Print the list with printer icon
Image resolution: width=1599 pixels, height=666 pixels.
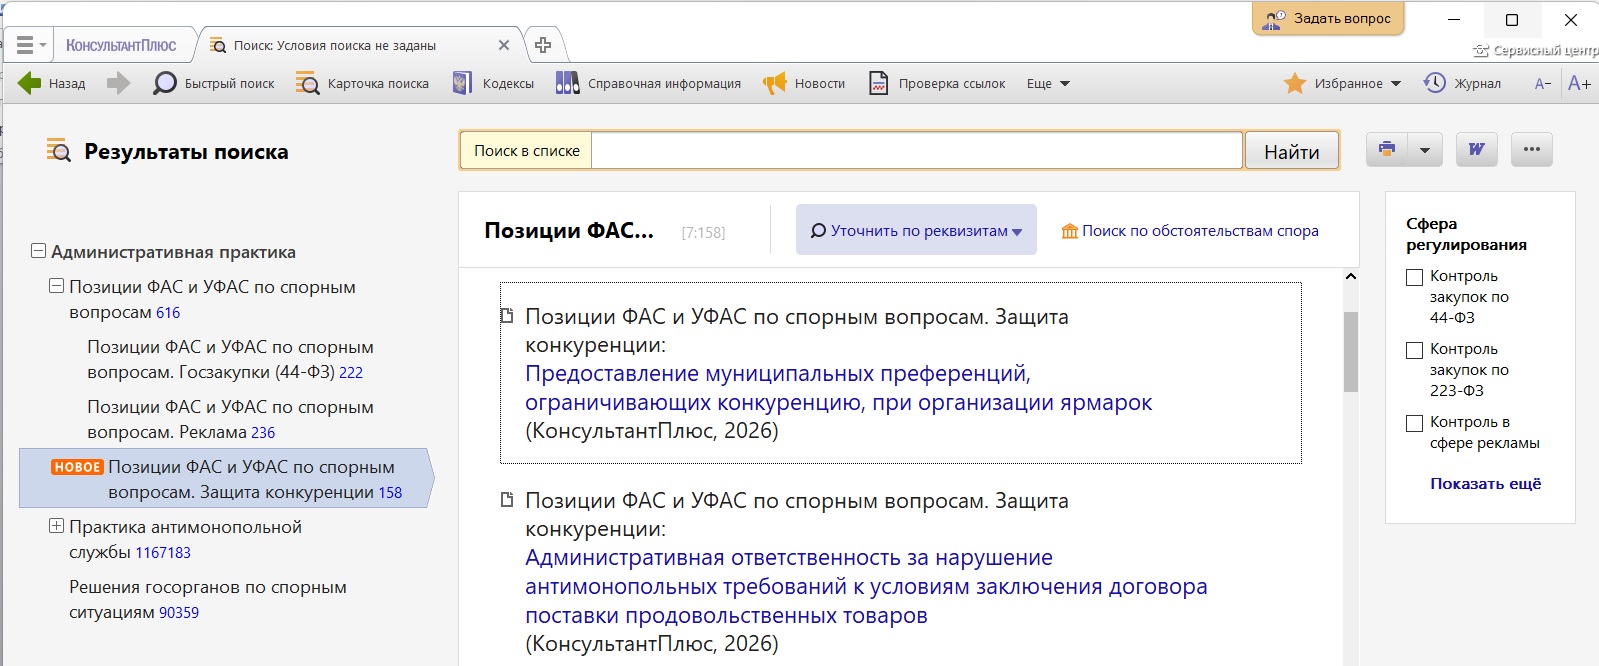1386,149
